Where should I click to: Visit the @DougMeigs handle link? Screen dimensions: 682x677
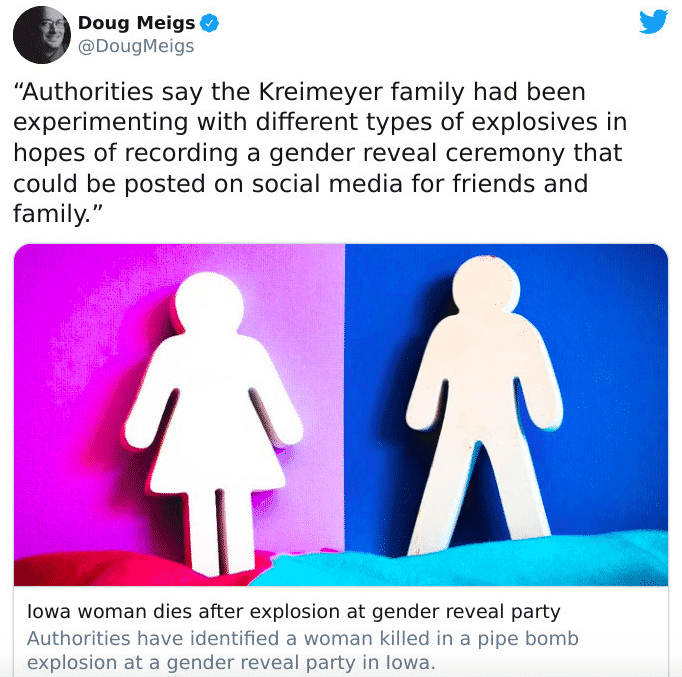pos(136,46)
